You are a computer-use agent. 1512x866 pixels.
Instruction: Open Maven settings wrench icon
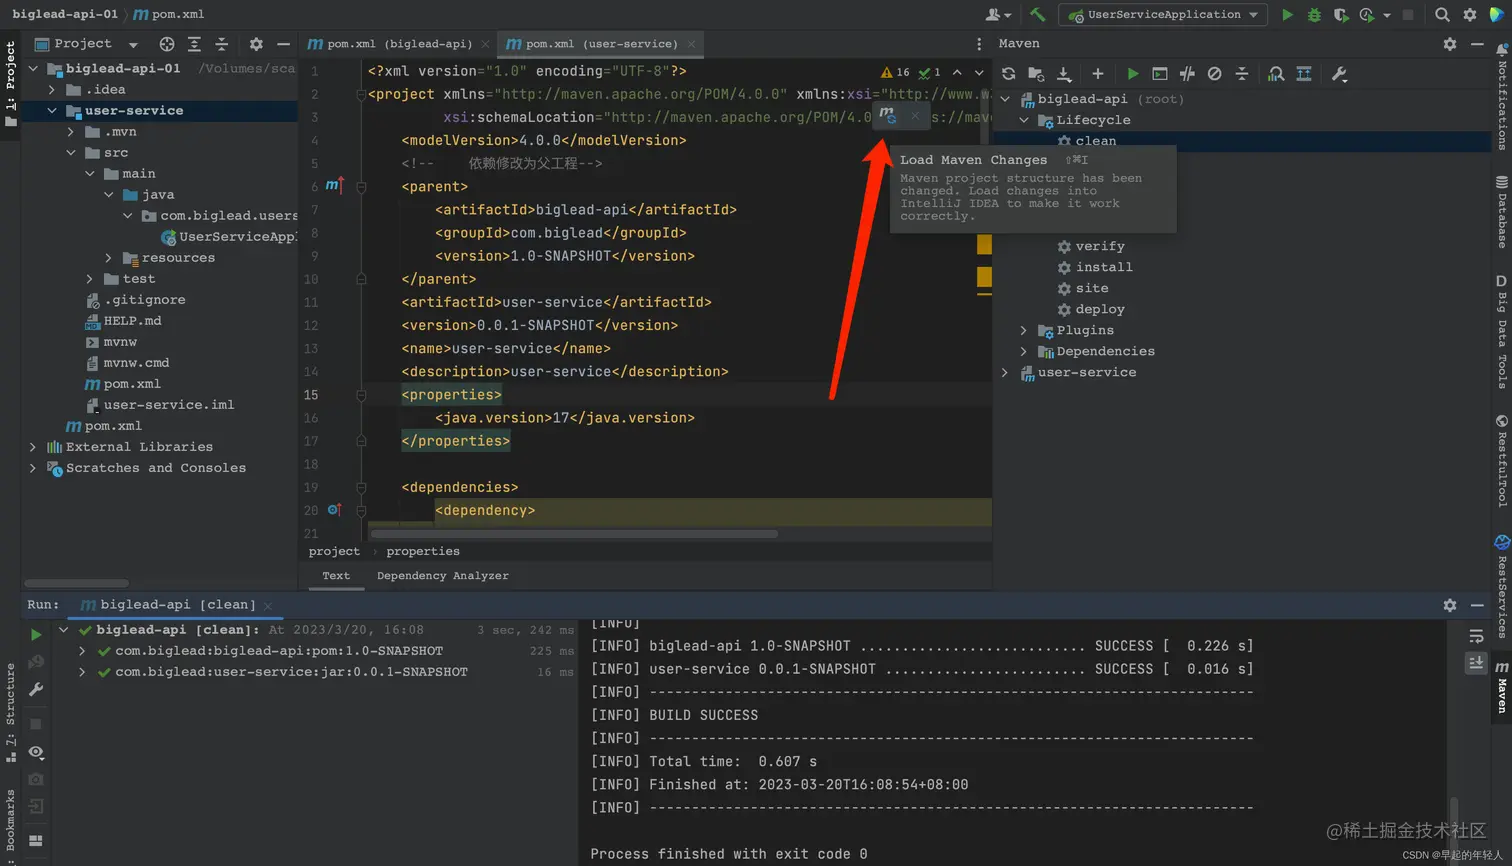tap(1339, 74)
